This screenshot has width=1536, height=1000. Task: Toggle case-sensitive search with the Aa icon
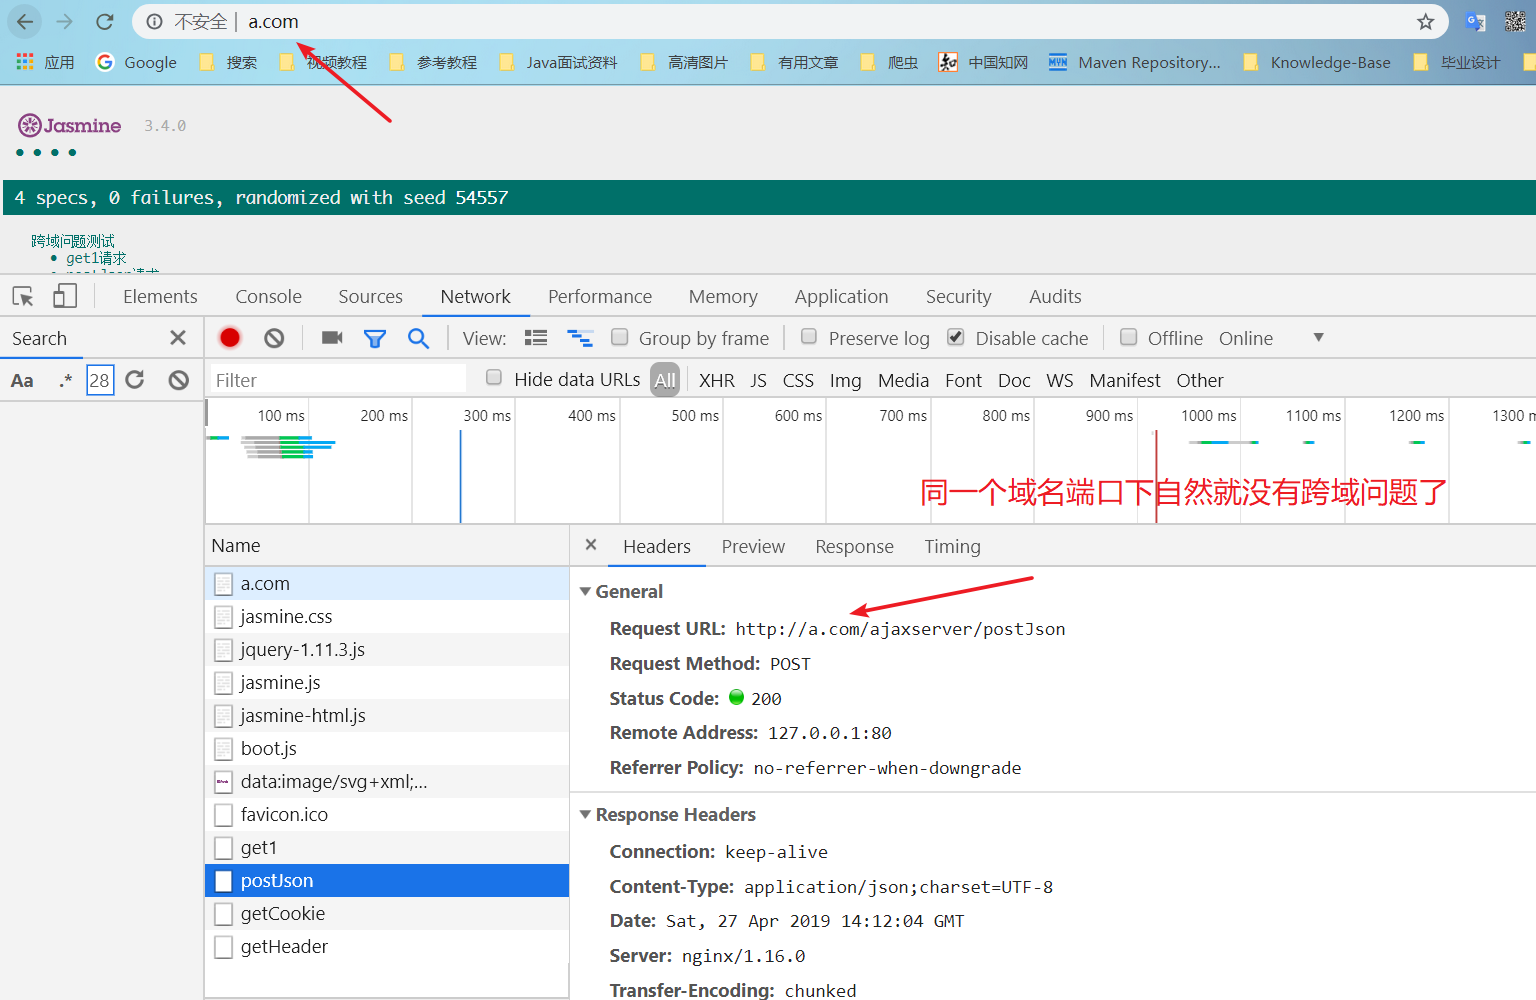pyautogui.click(x=22, y=380)
